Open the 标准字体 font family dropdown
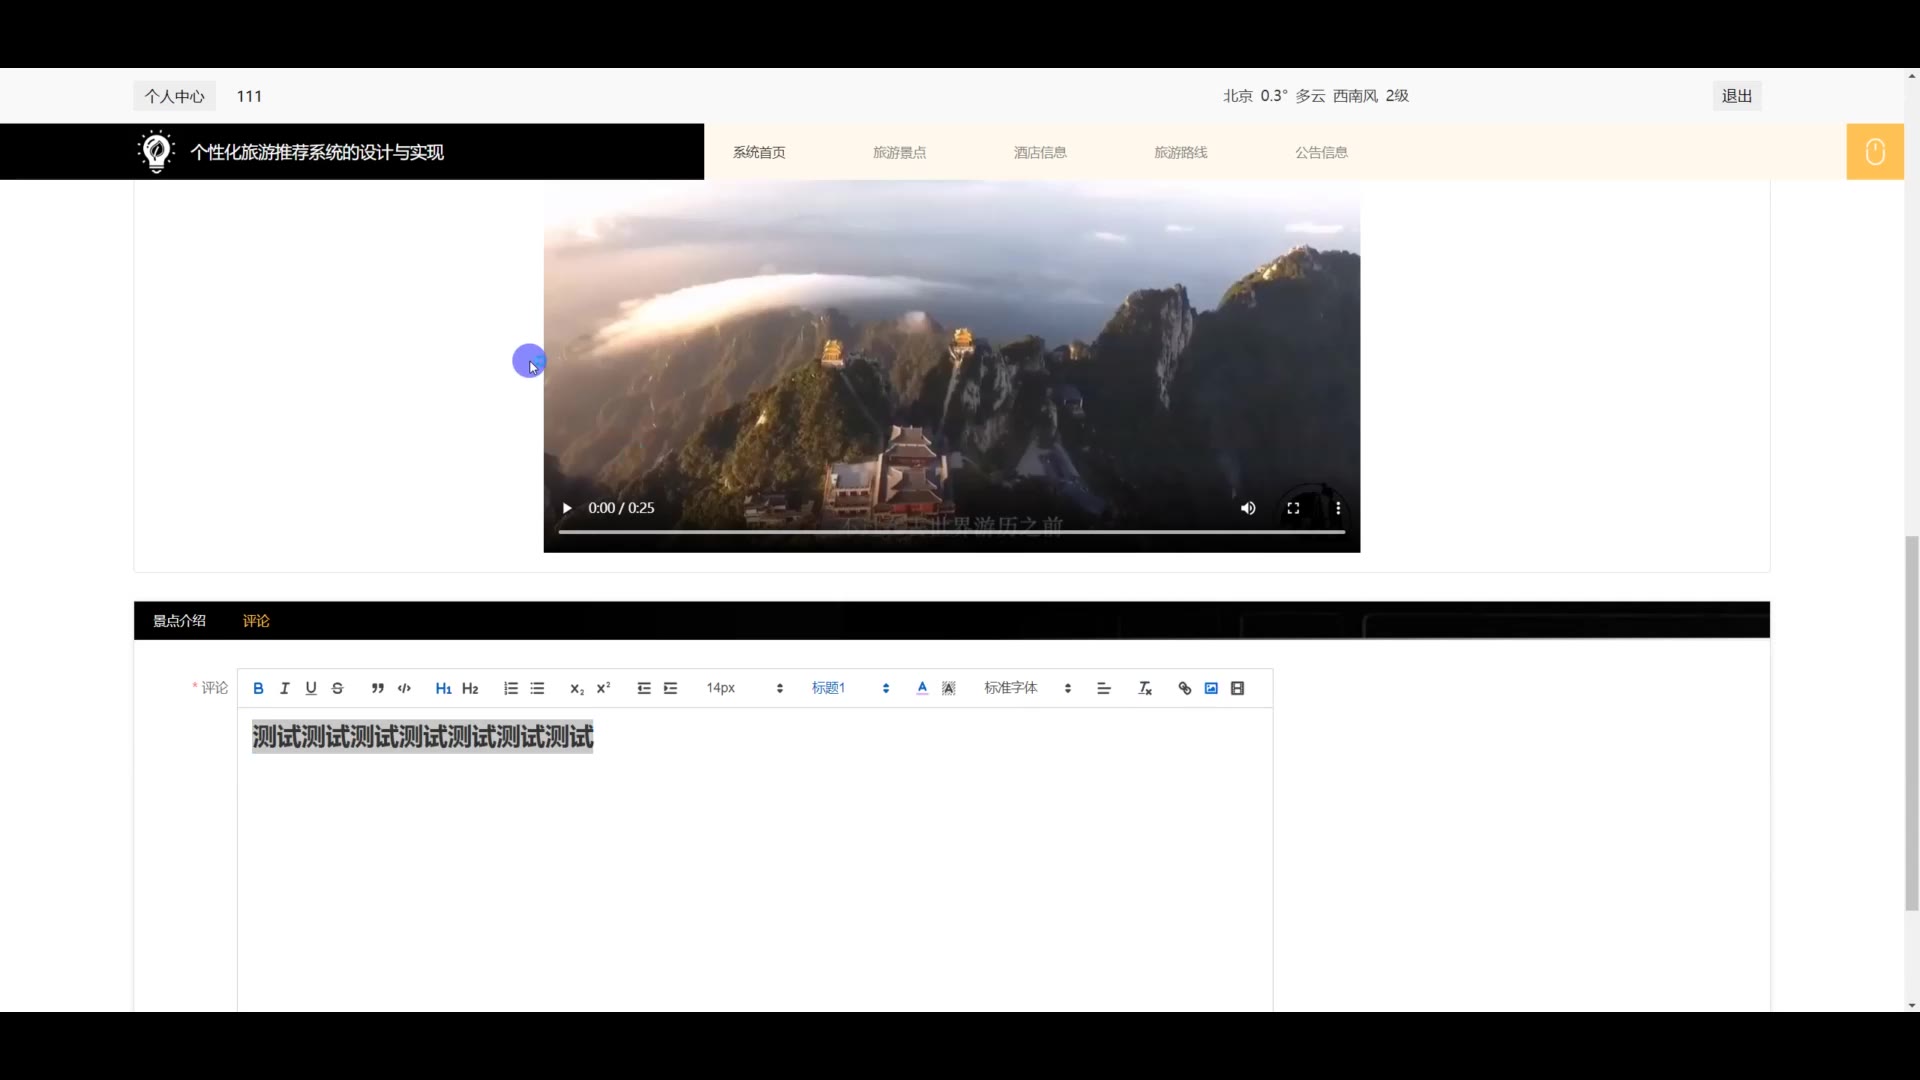This screenshot has width=1920, height=1080. (x=1027, y=688)
